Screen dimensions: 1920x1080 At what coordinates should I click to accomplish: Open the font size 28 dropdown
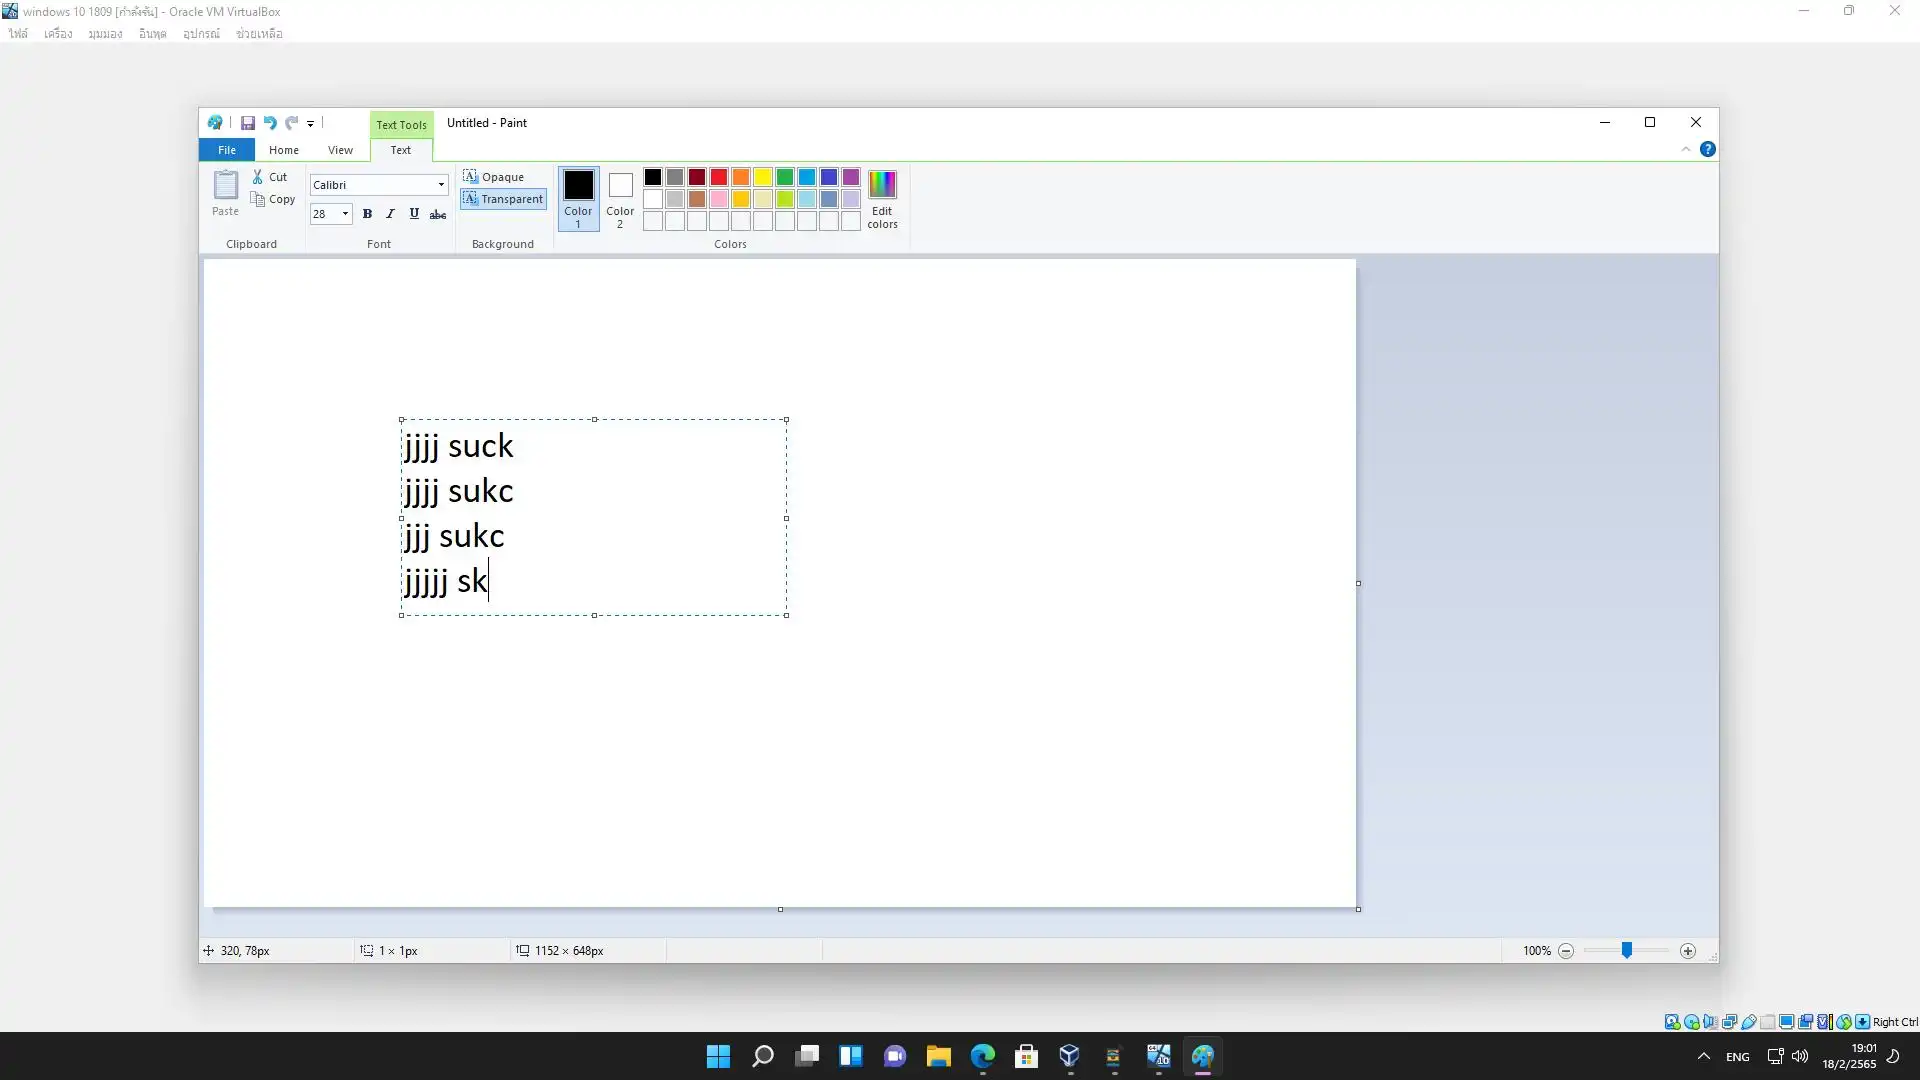point(345,214)
